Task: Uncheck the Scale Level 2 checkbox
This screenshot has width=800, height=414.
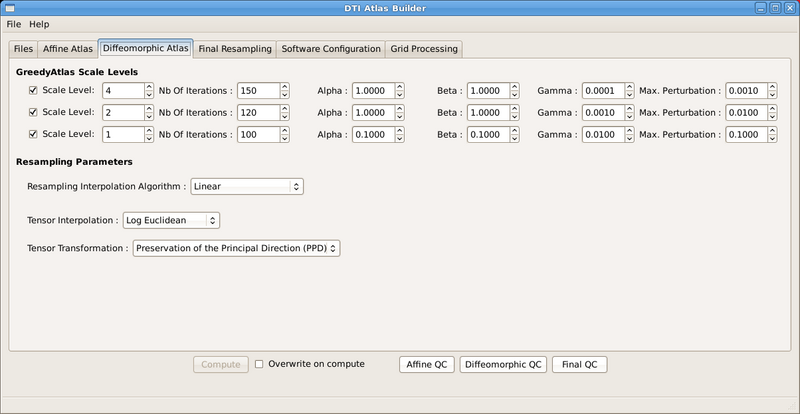Action: pos(33,112)
